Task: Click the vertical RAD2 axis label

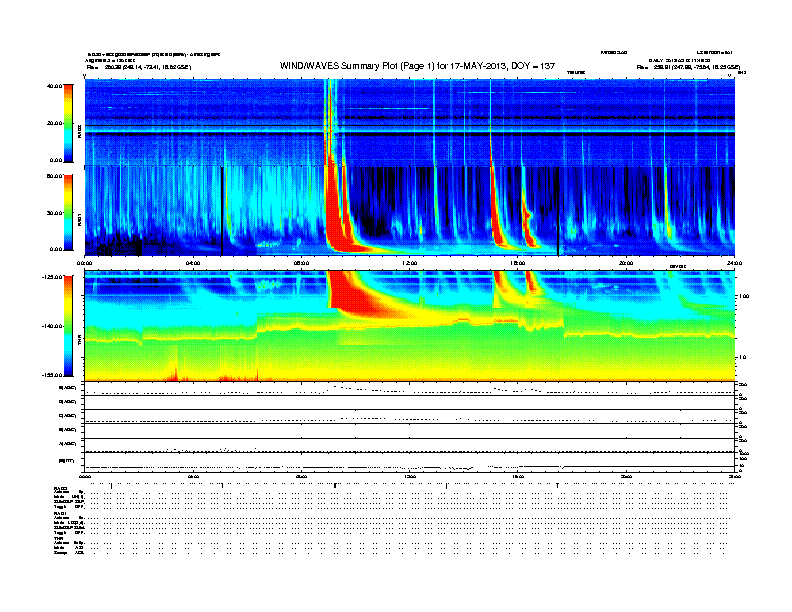Action: click(80, 131)
